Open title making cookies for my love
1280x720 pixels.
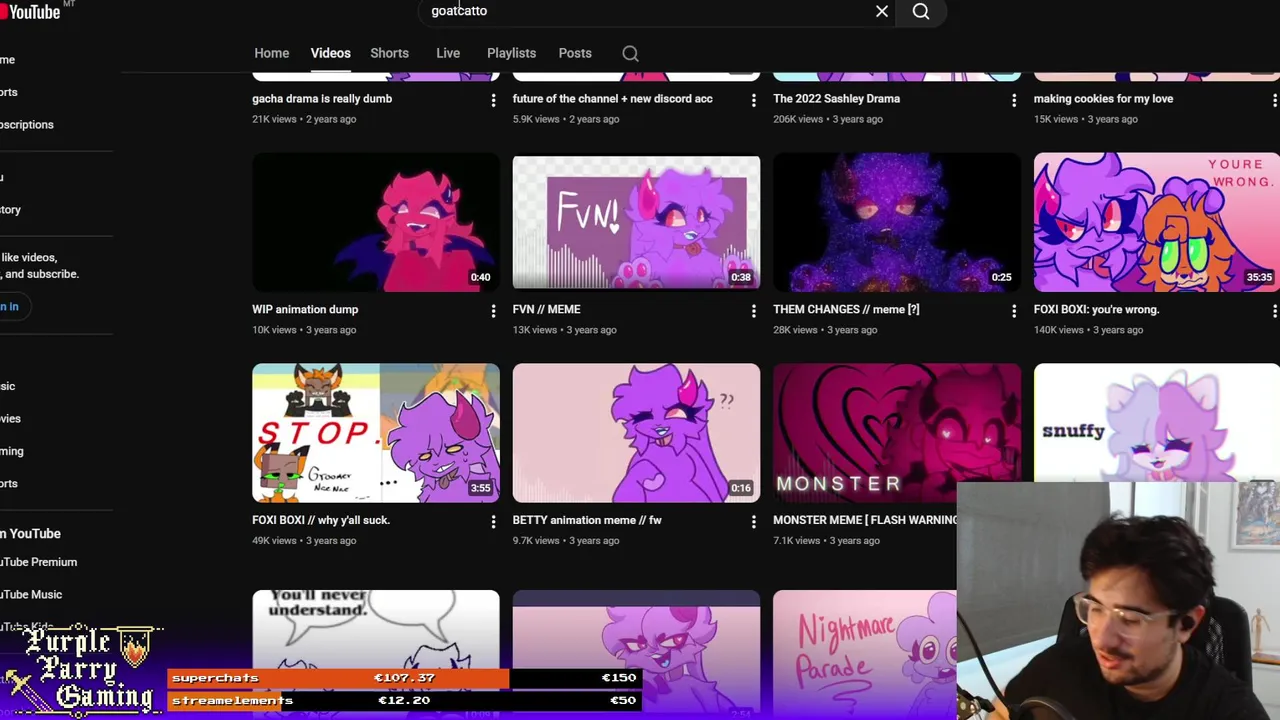pyautogui.click(x=1103, y=99)
